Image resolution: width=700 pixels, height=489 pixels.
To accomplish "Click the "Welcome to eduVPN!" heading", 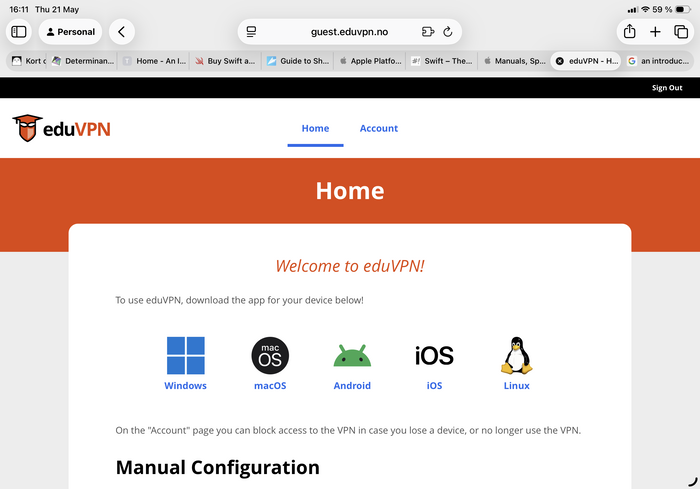I will pos(350,266).
